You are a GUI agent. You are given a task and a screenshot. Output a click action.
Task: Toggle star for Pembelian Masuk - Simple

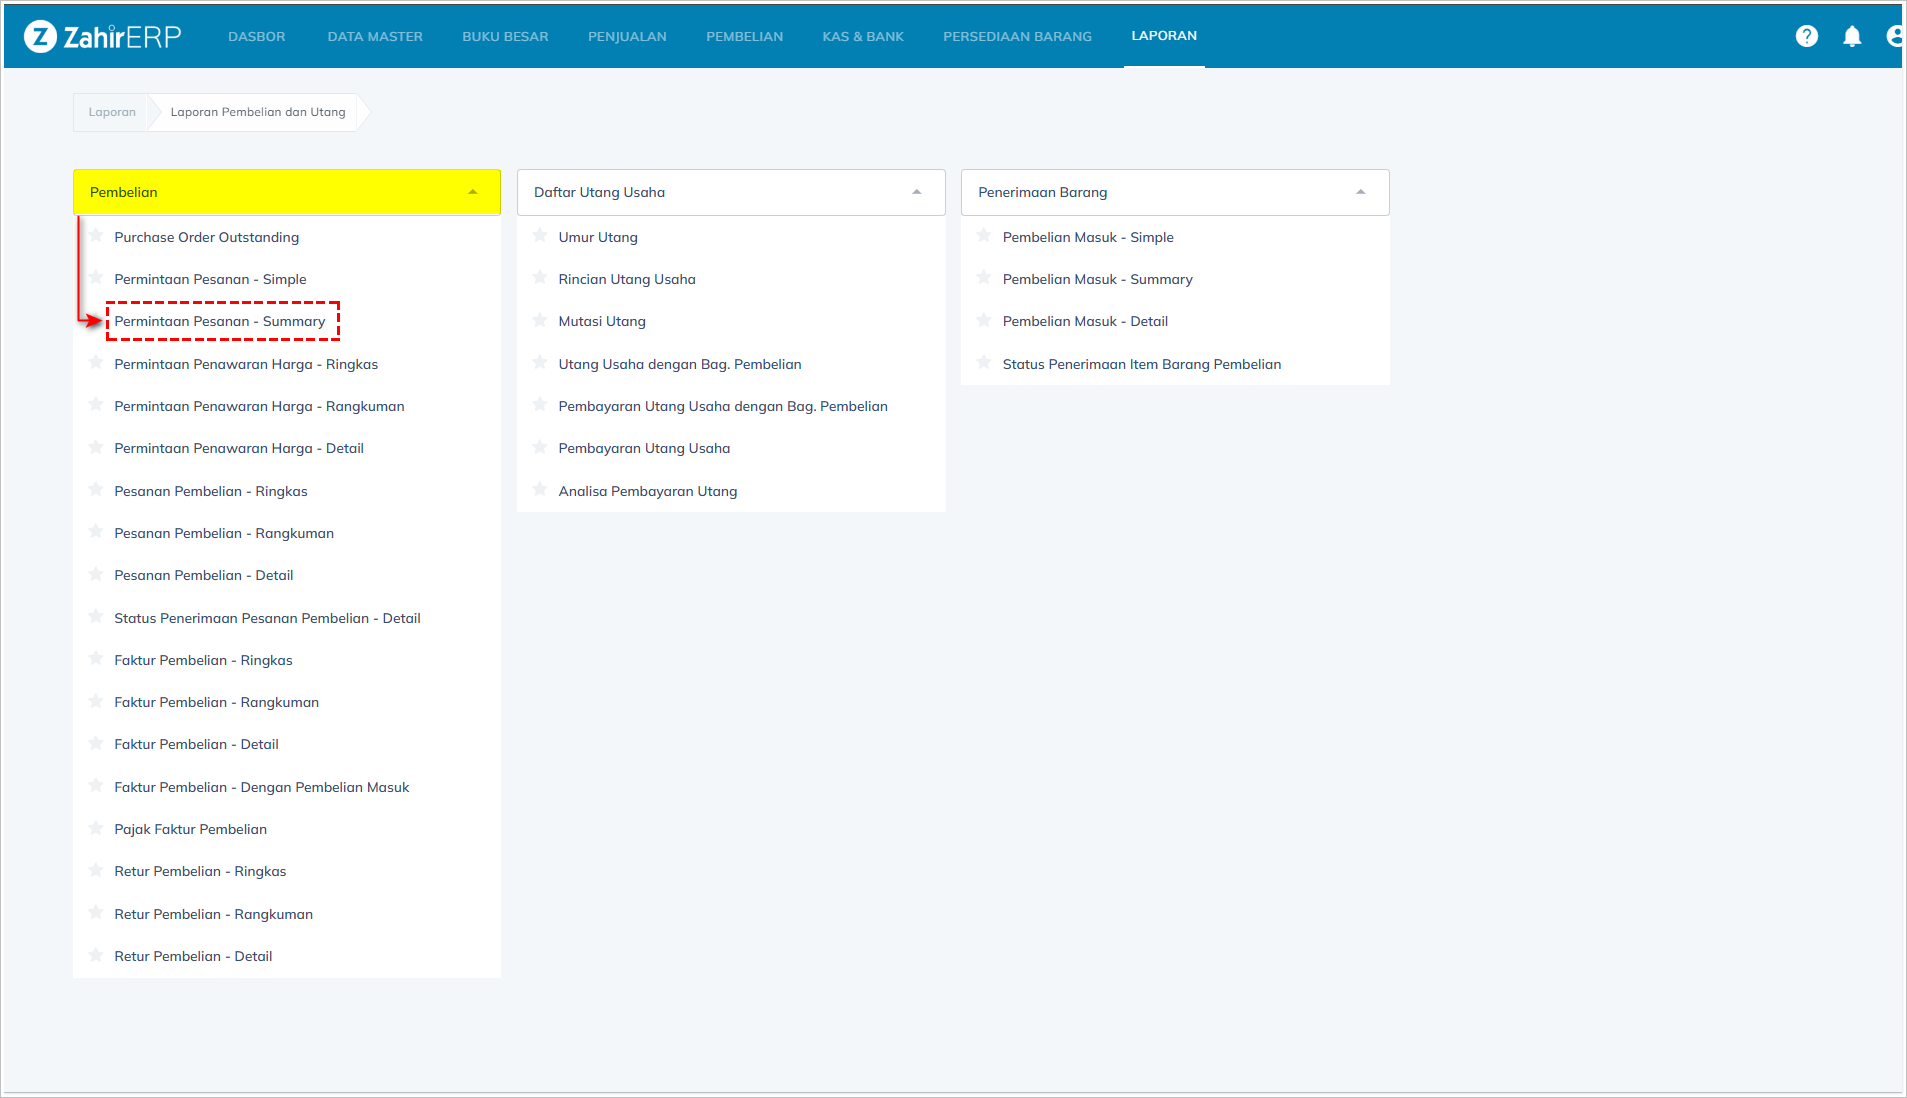(984, 236)
